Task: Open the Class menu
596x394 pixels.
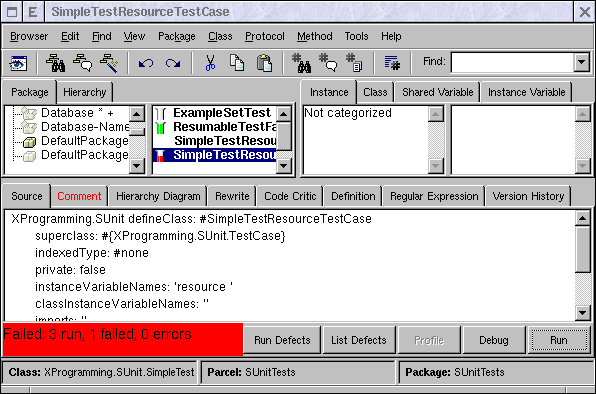Action: coord(220,36)
